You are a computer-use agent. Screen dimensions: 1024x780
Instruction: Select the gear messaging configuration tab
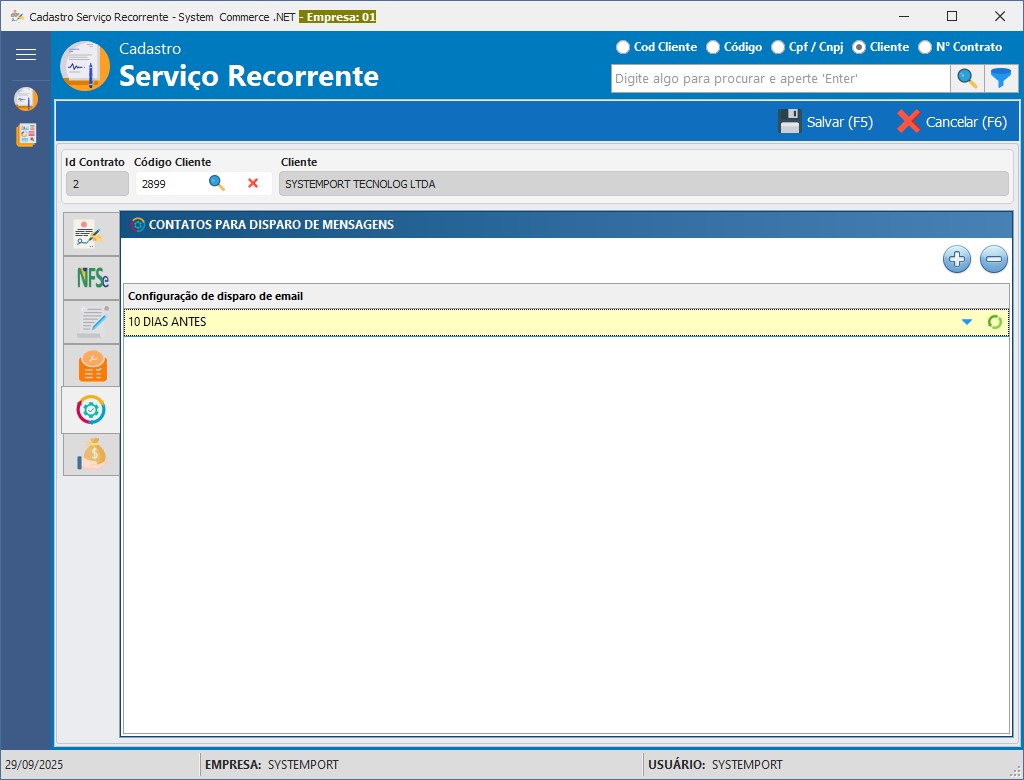pyautogui.click(x=91, y=409)
